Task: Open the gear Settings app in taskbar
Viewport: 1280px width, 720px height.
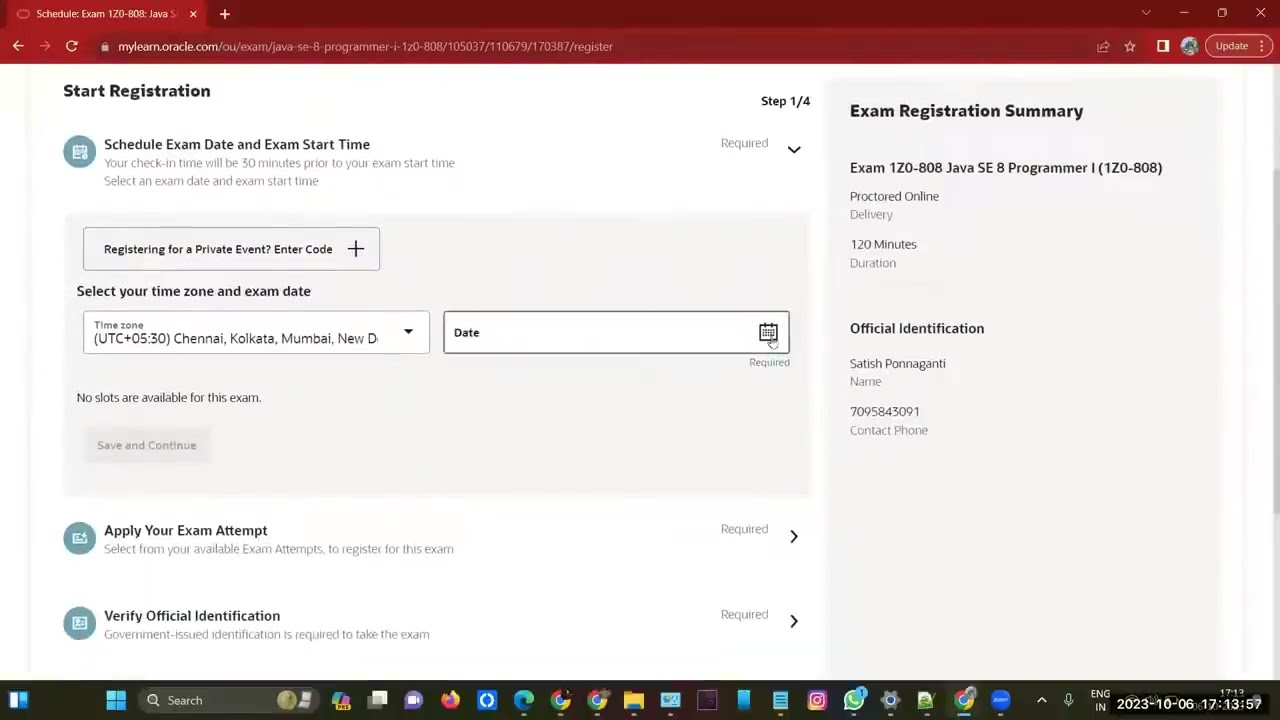Action: (890, 700)
